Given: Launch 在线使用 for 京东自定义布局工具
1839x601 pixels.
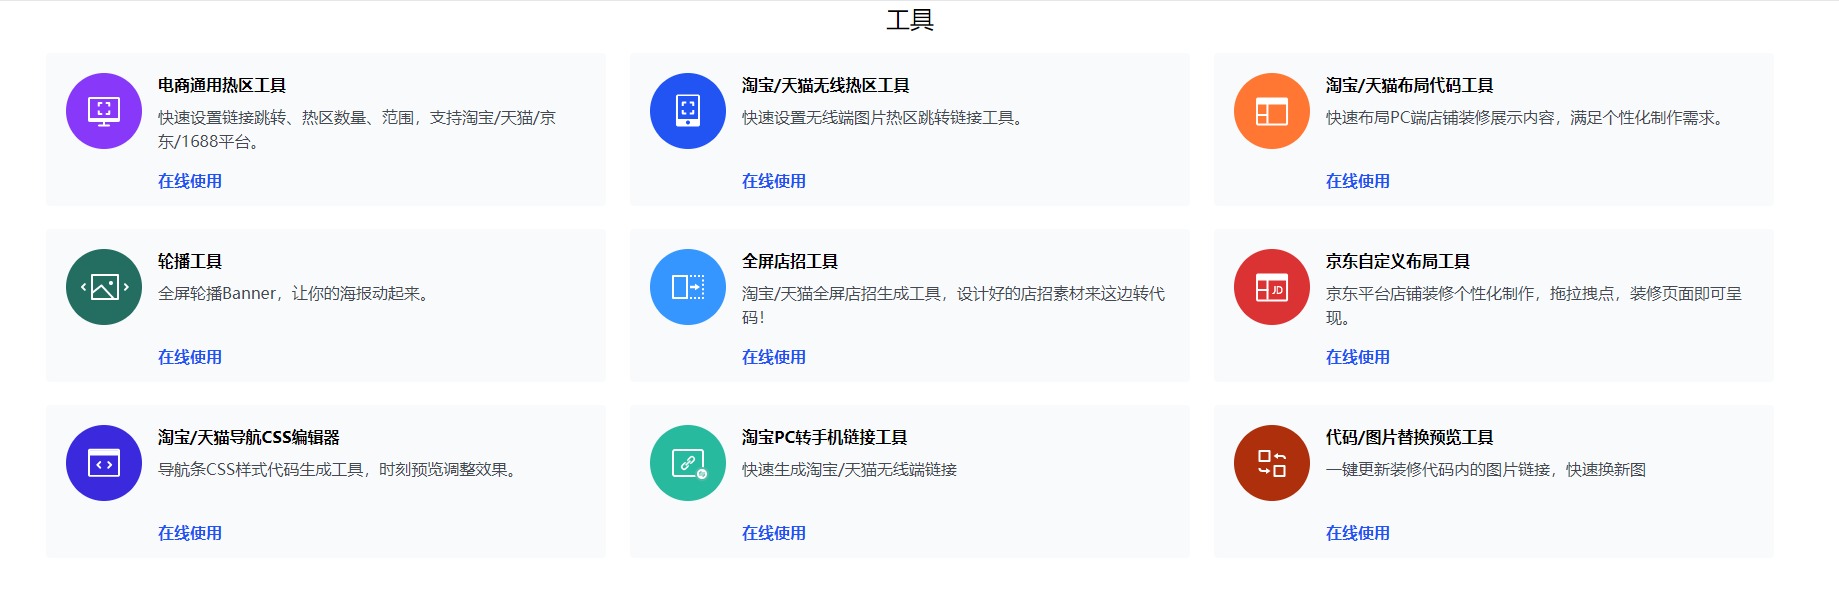Looking at the screenshot, I should click(1358, 357).
